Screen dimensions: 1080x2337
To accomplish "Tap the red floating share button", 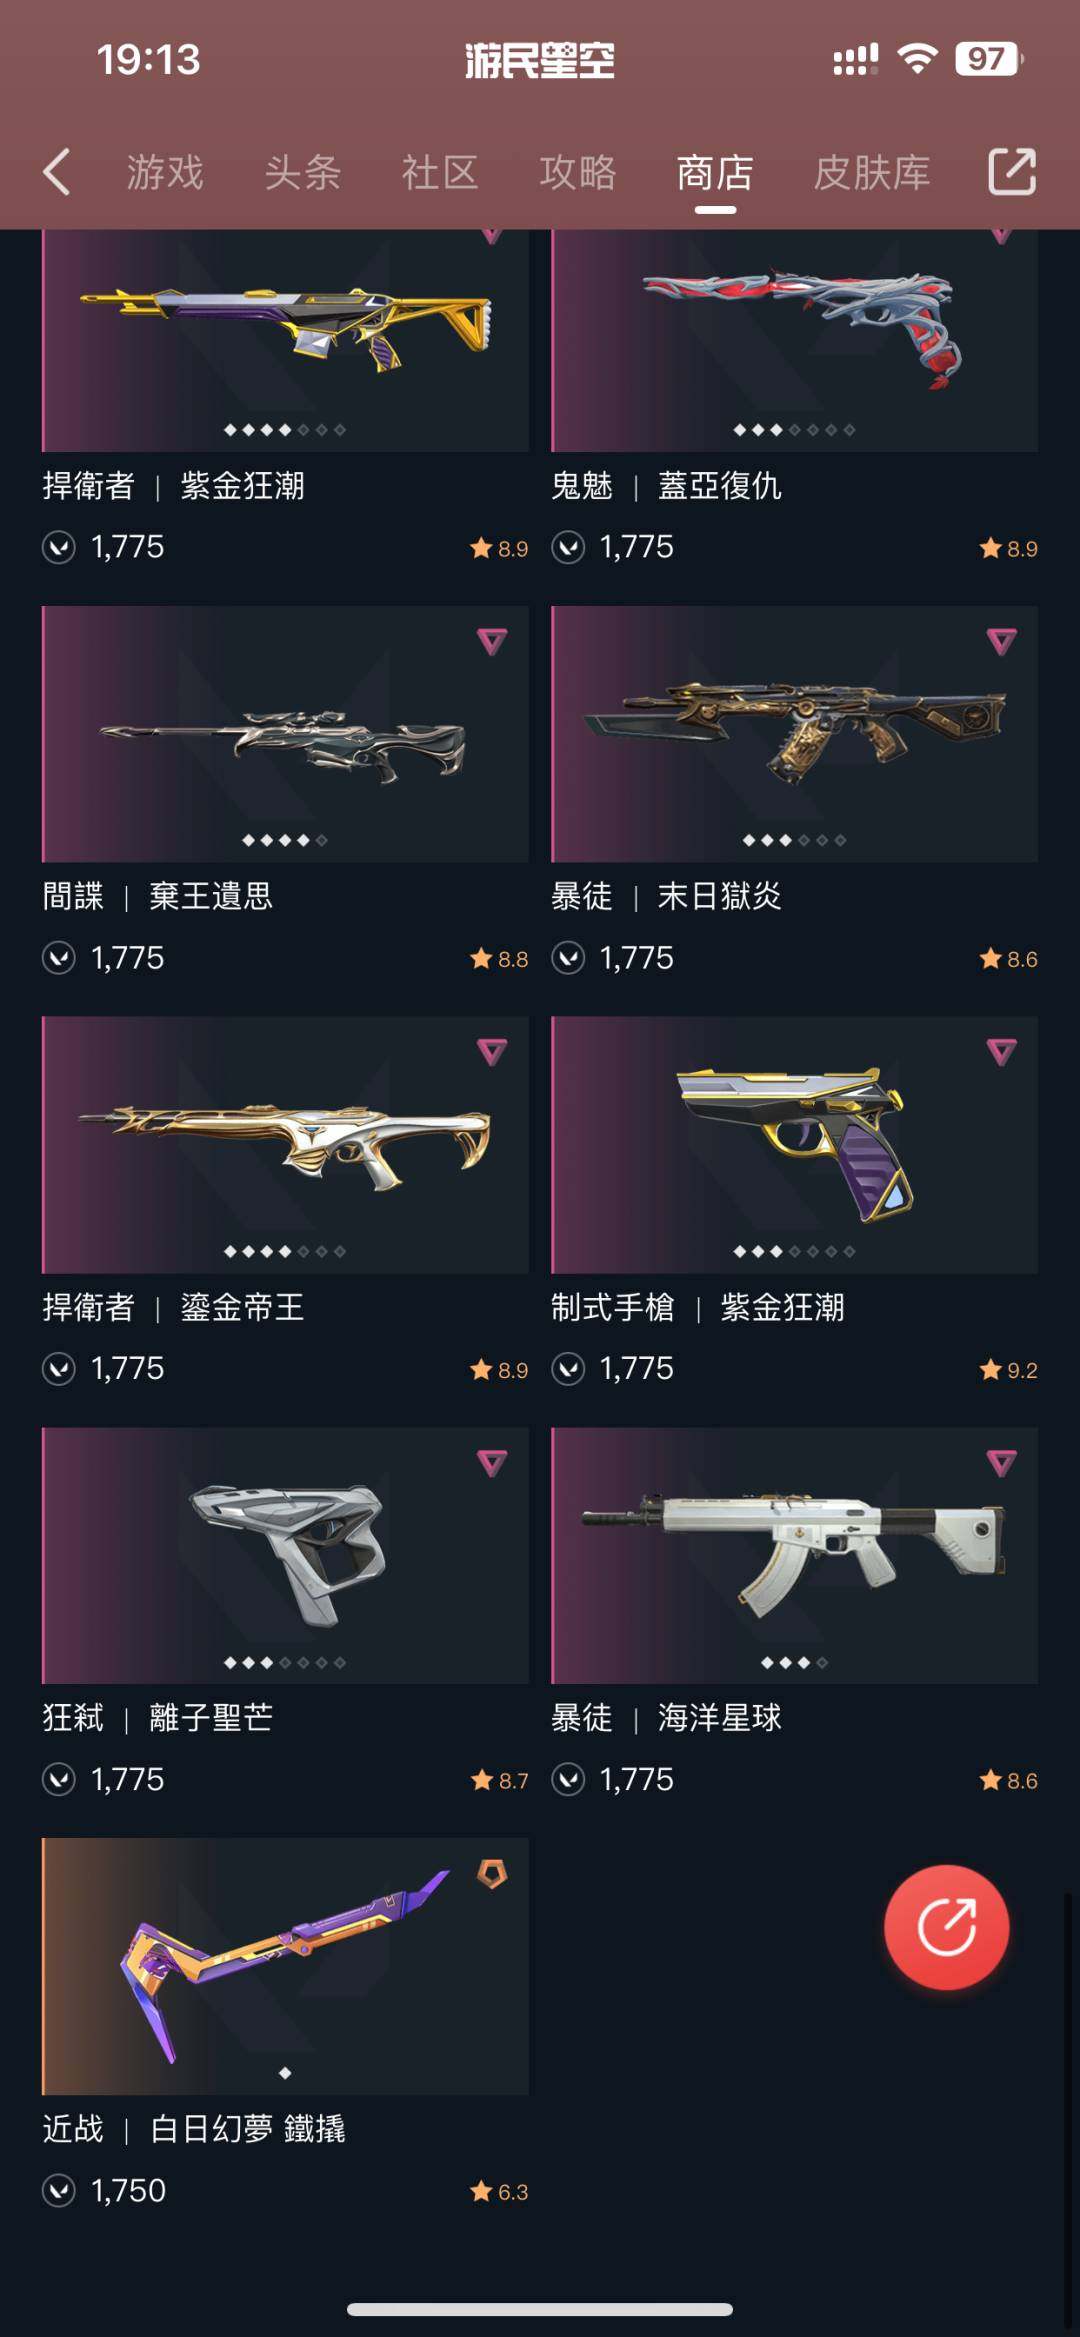I will click(x=946, y=1926).
